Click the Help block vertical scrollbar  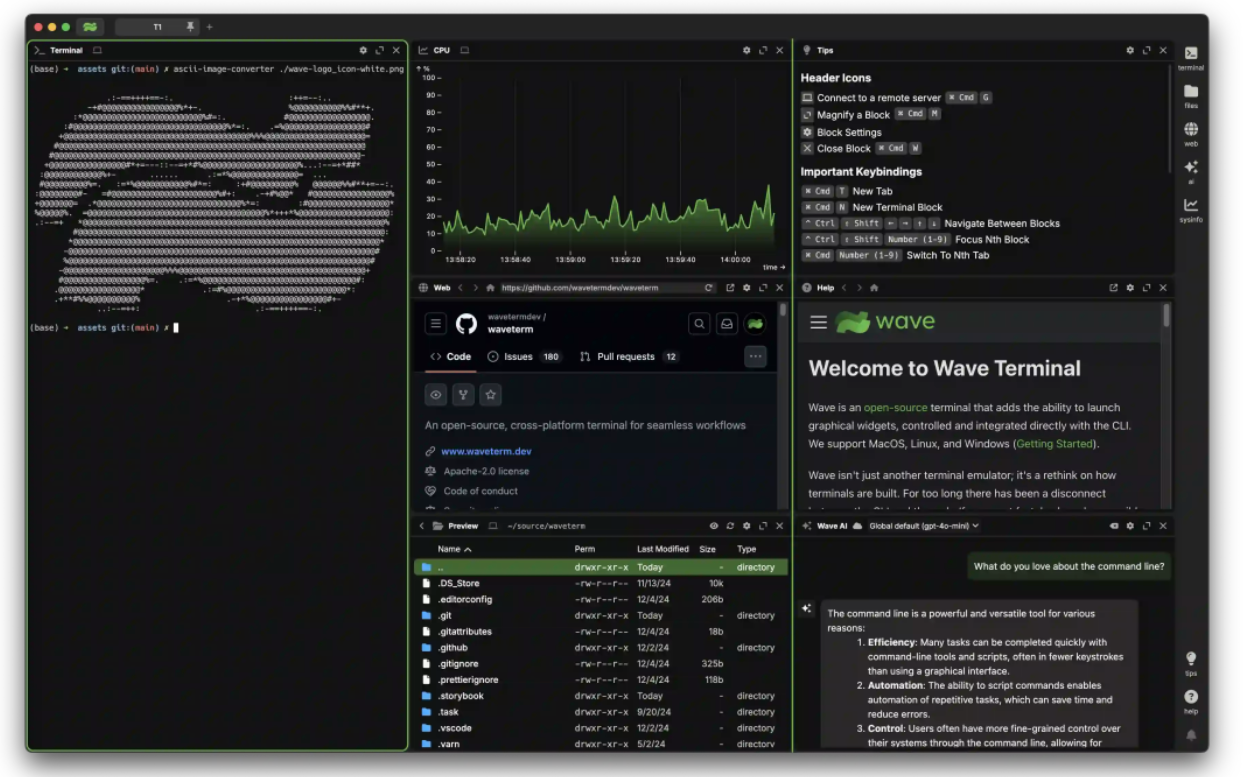[x=1166, y=316]
